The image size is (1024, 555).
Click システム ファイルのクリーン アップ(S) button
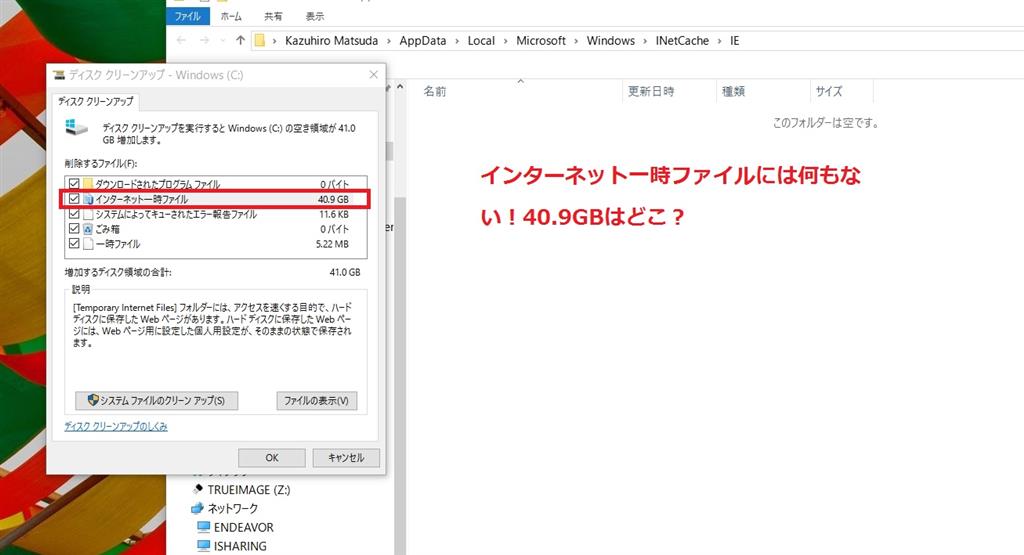click(157, 400)
